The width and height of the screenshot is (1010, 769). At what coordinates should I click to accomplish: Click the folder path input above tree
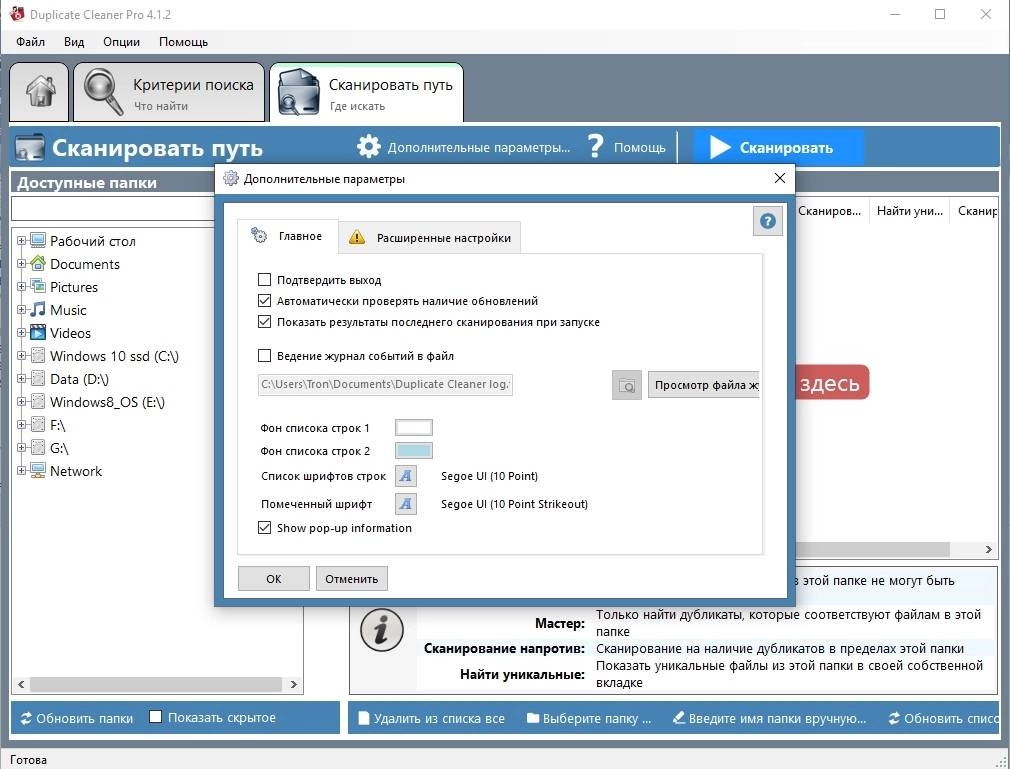coord(113,209)
